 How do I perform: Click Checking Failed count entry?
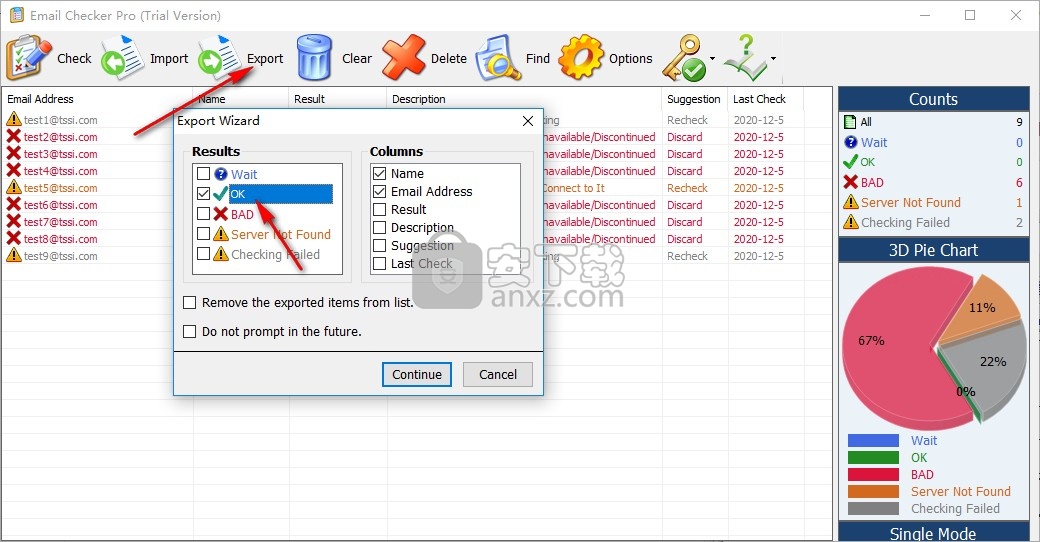[x=933, y=222]
